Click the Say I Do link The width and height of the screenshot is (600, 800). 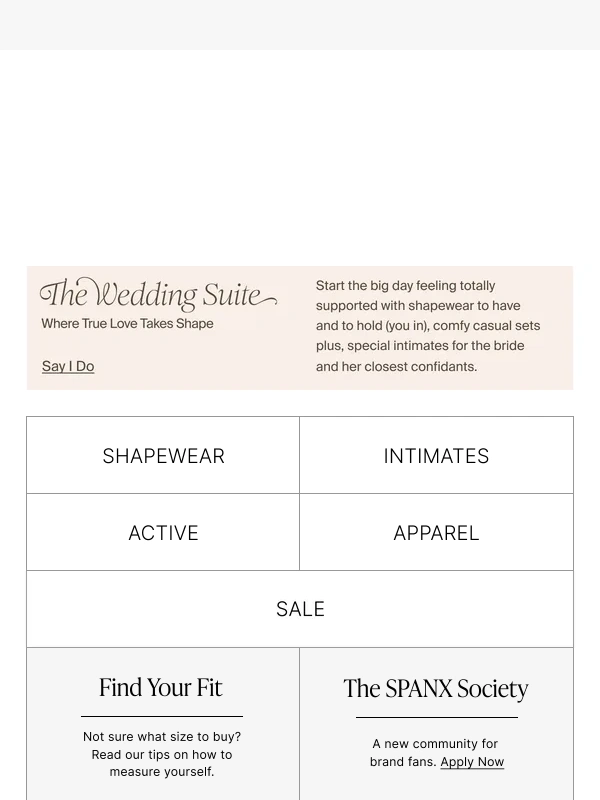[68, 367]
